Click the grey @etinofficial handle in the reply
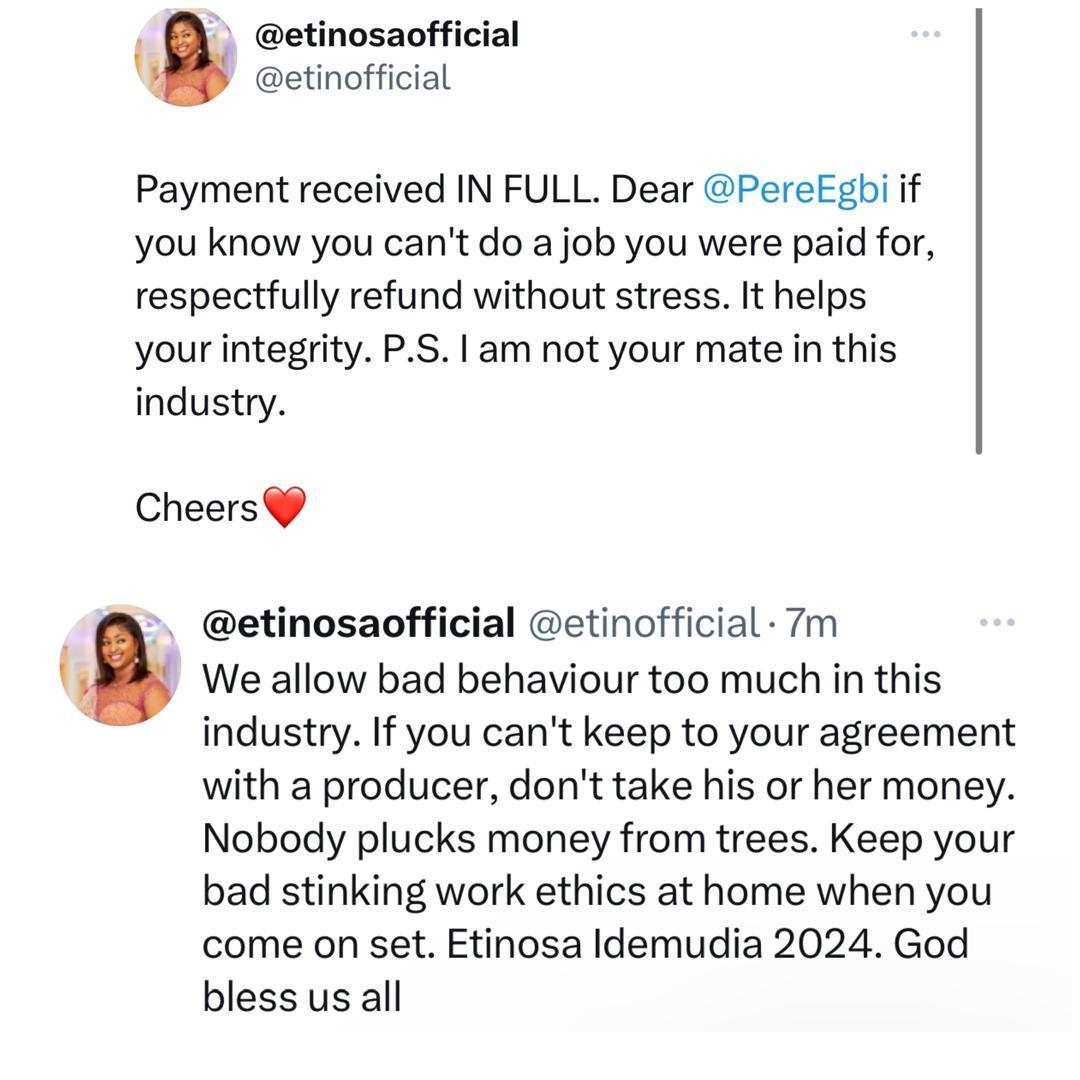The width and height of the screenshot is (1080, 1080). click(642, 623)
